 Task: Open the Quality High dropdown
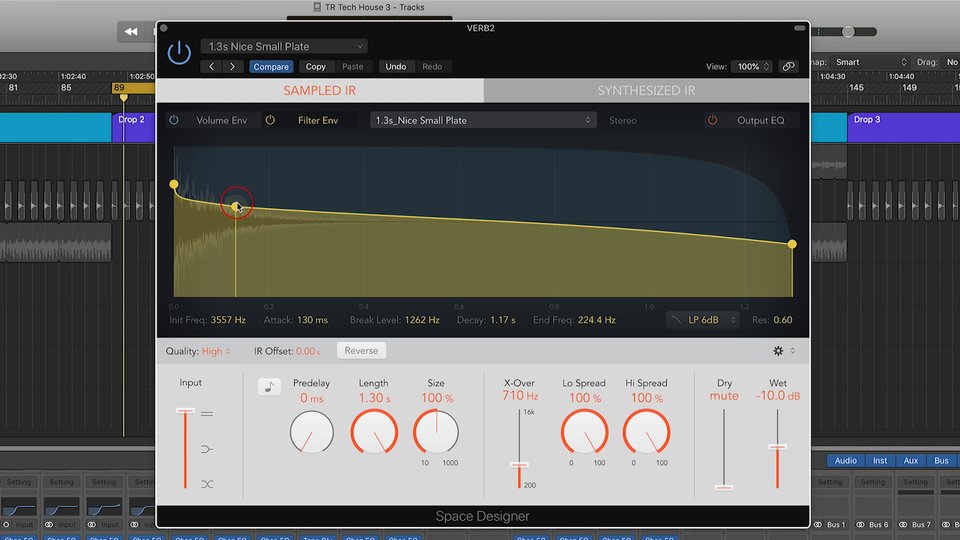pos(216,351)
